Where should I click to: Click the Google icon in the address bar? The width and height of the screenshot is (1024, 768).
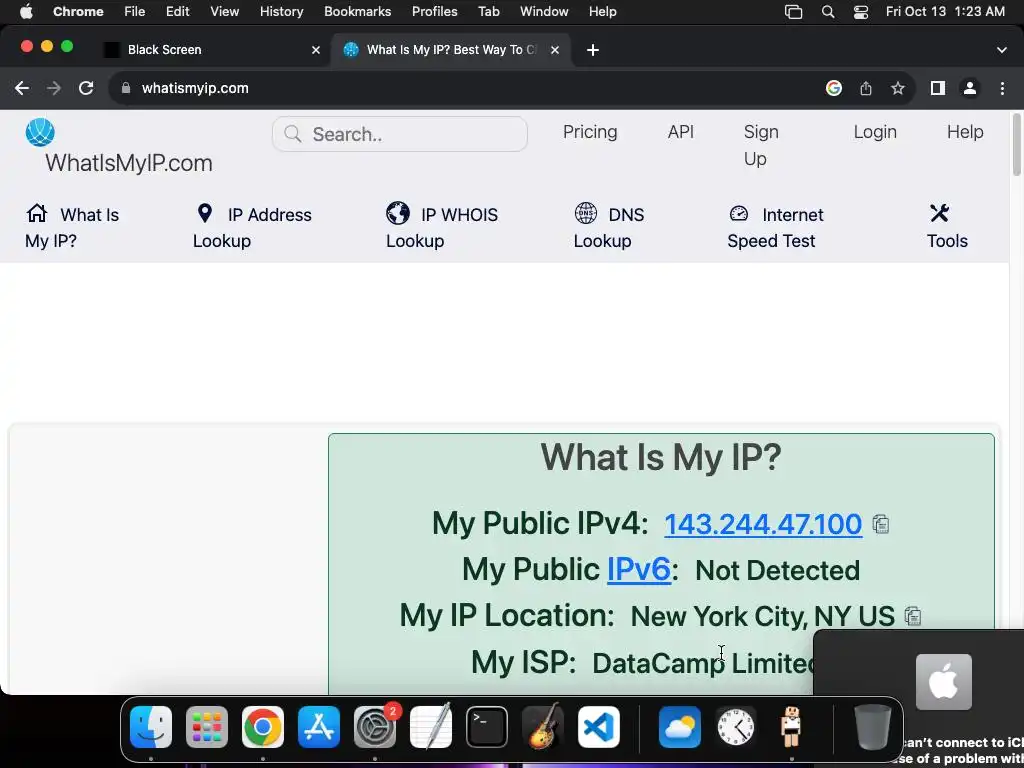click(833, 88)
